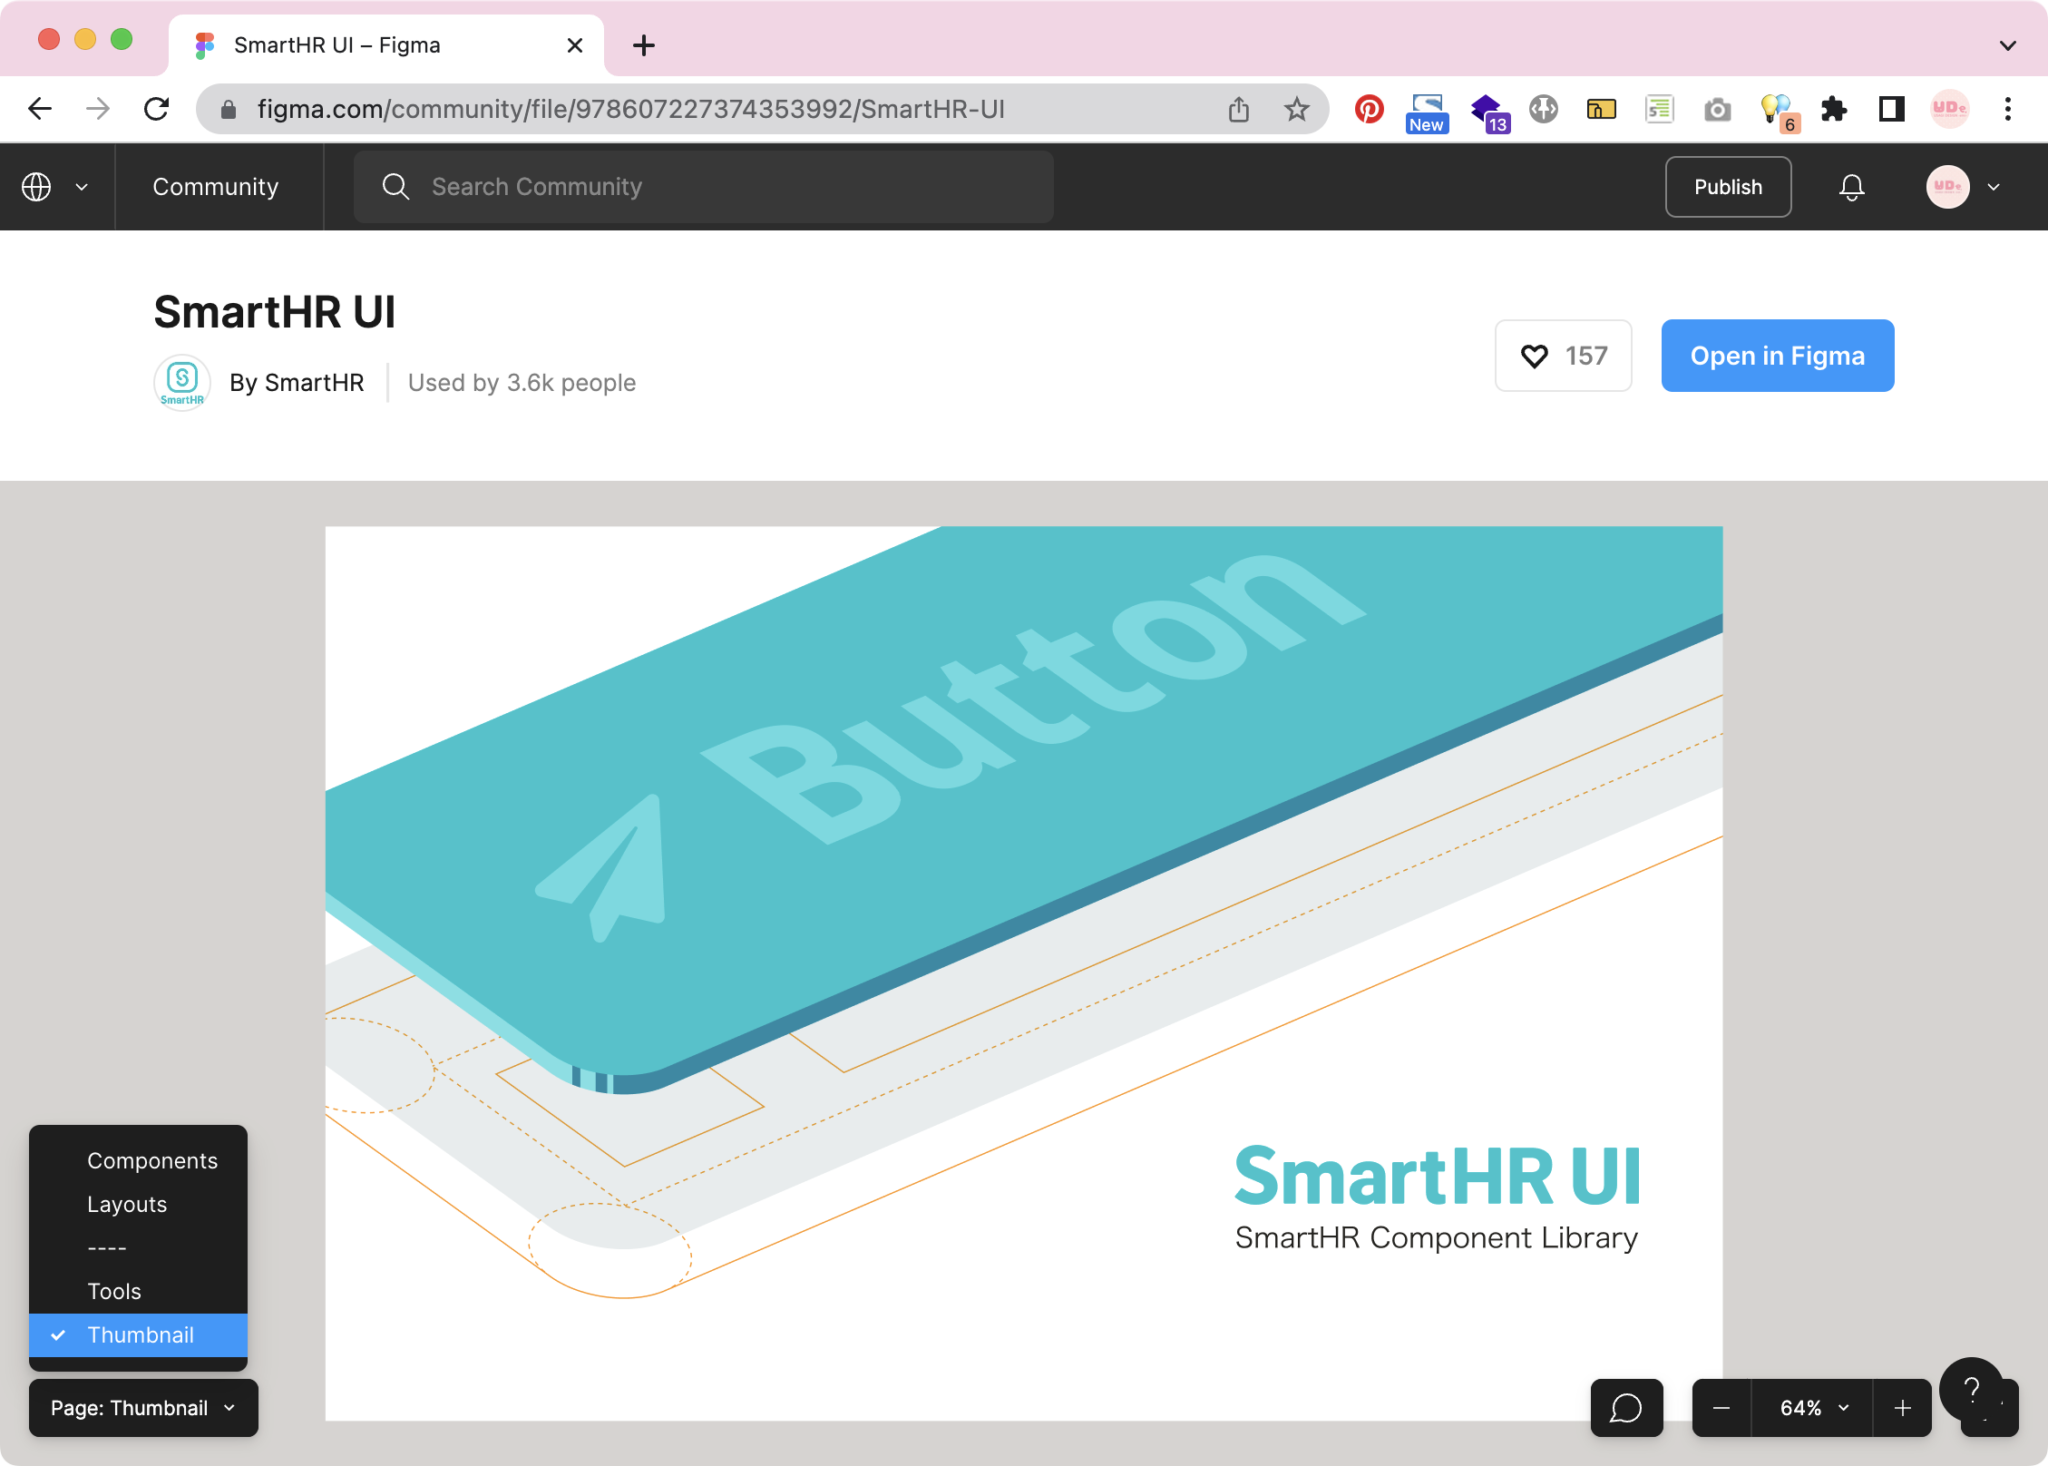This screenshot has height=1466, width=2048.
Task: Click the browser reload icon
Action: [157, 109]
